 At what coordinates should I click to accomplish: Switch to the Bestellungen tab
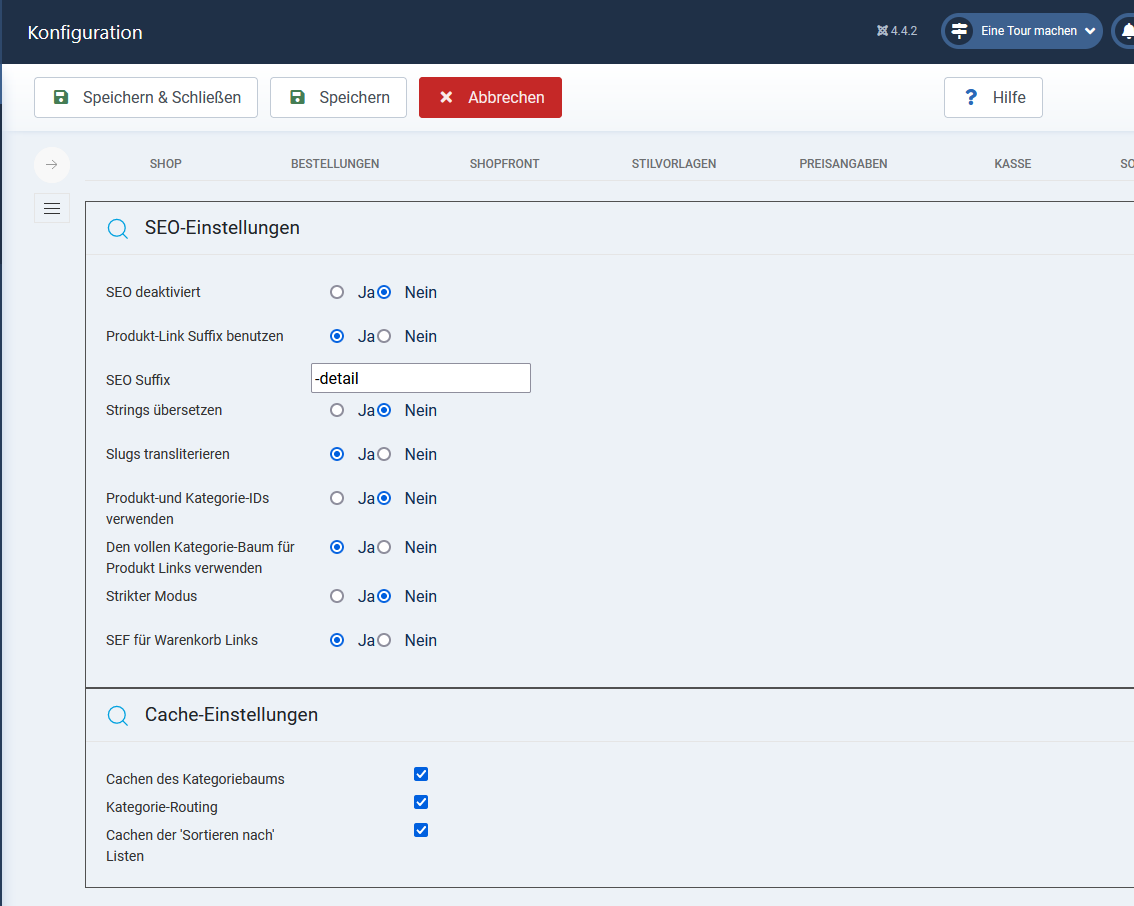click(x=335, y=164)
